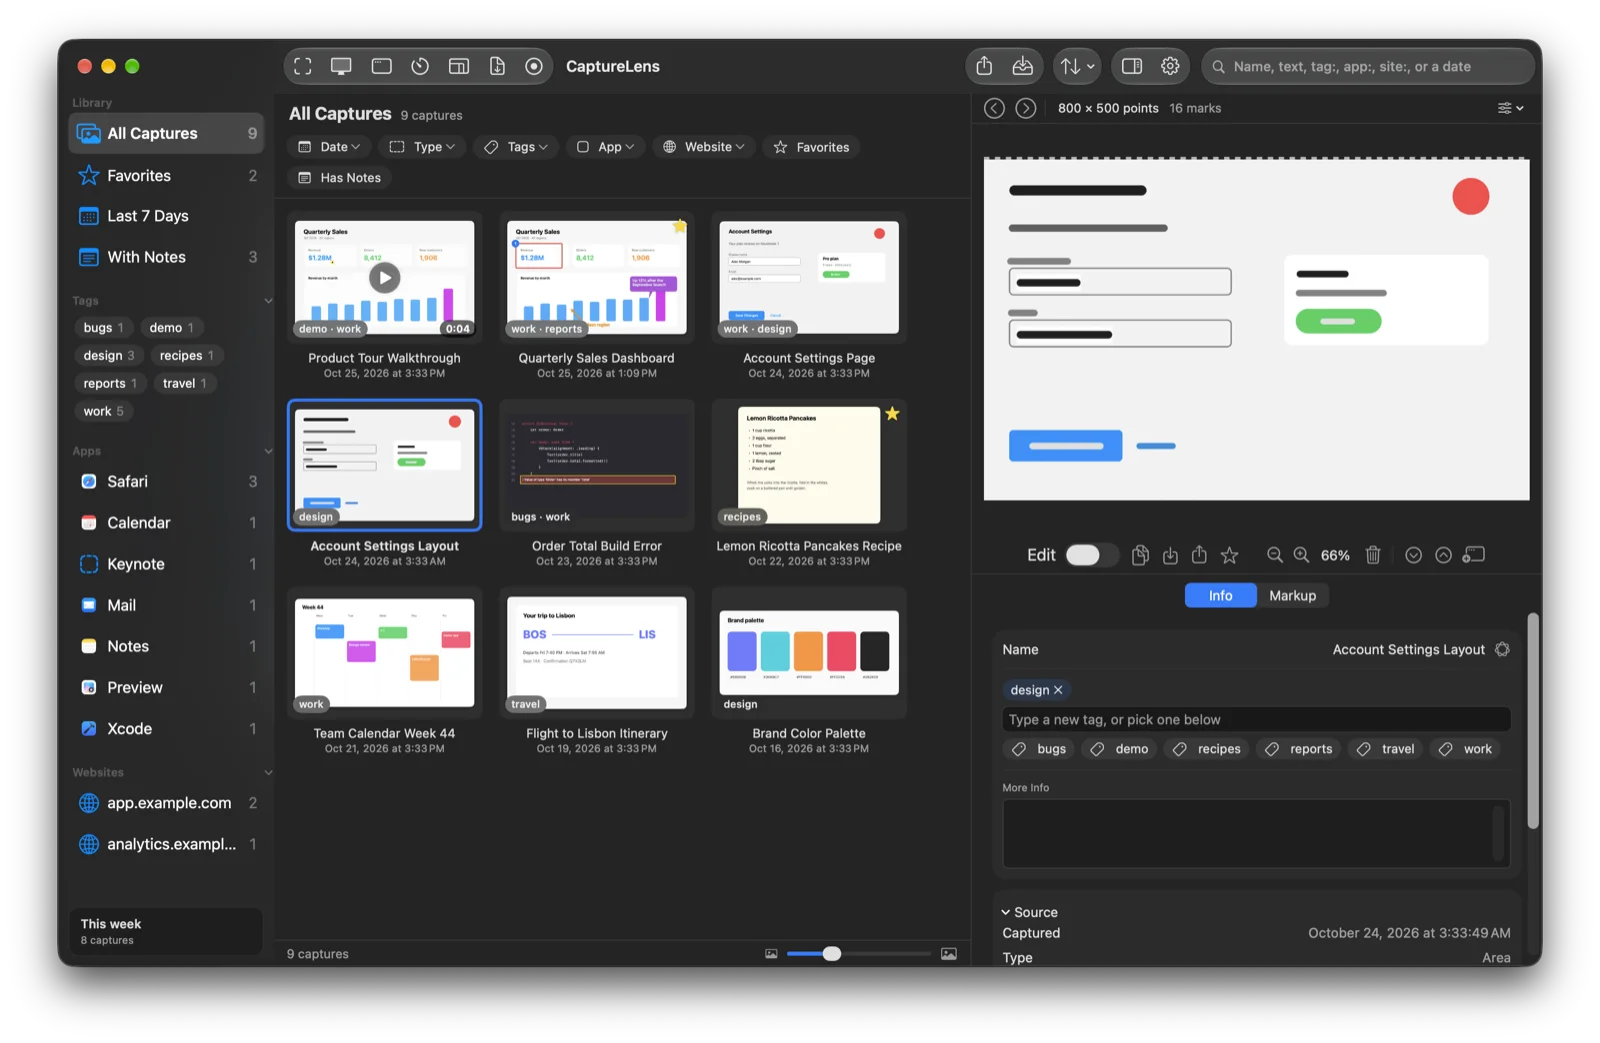Show captures from Safari app
The width and height of the screenshot is (1600, 1043).
click(x=166, y=482)
